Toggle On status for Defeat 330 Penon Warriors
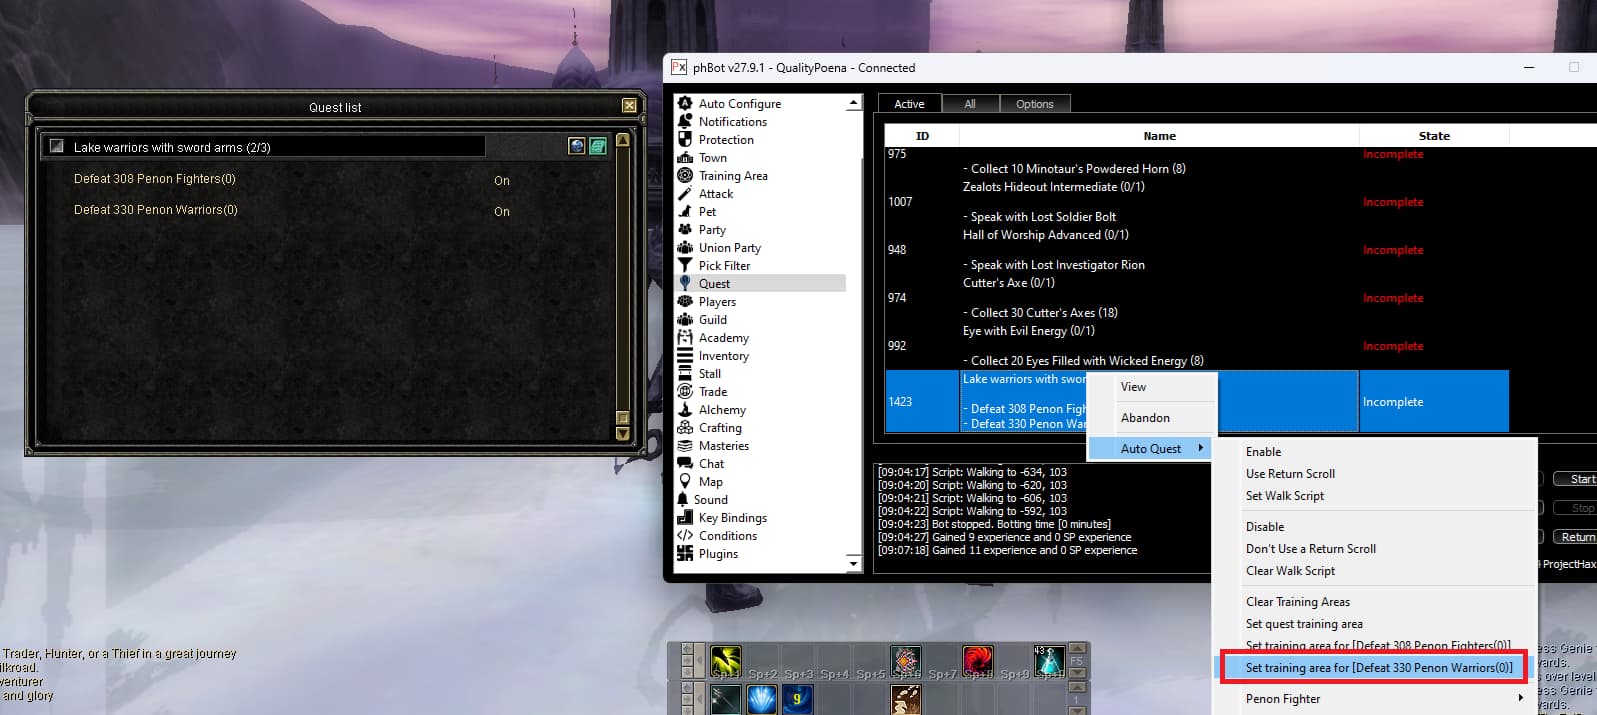Viewport: 1597px width, 715px height. pos(502,212)
